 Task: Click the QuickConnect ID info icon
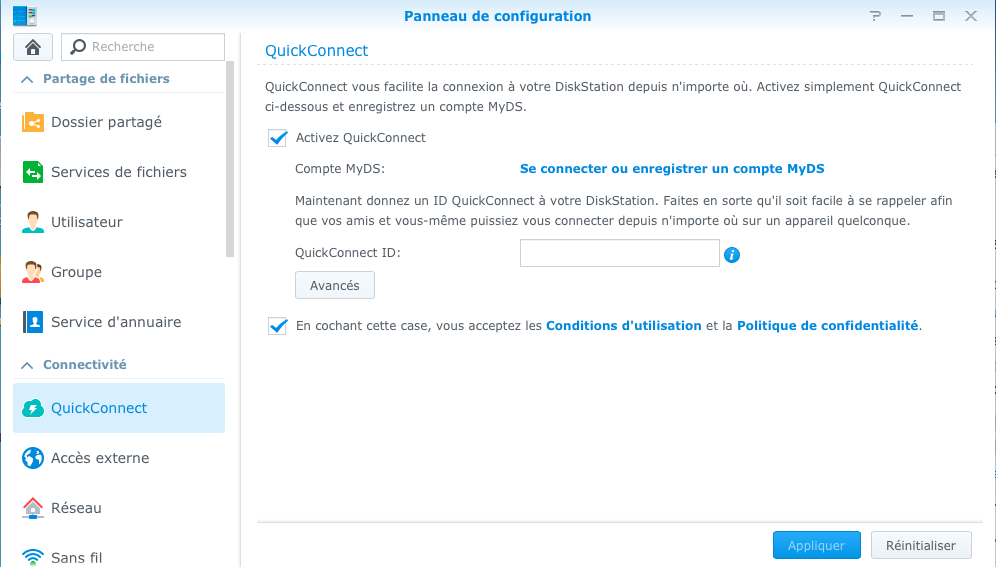pos(732,255)
